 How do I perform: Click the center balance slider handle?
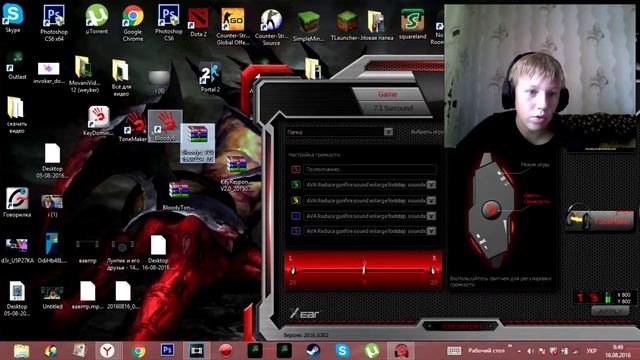[x=364, y=269]
